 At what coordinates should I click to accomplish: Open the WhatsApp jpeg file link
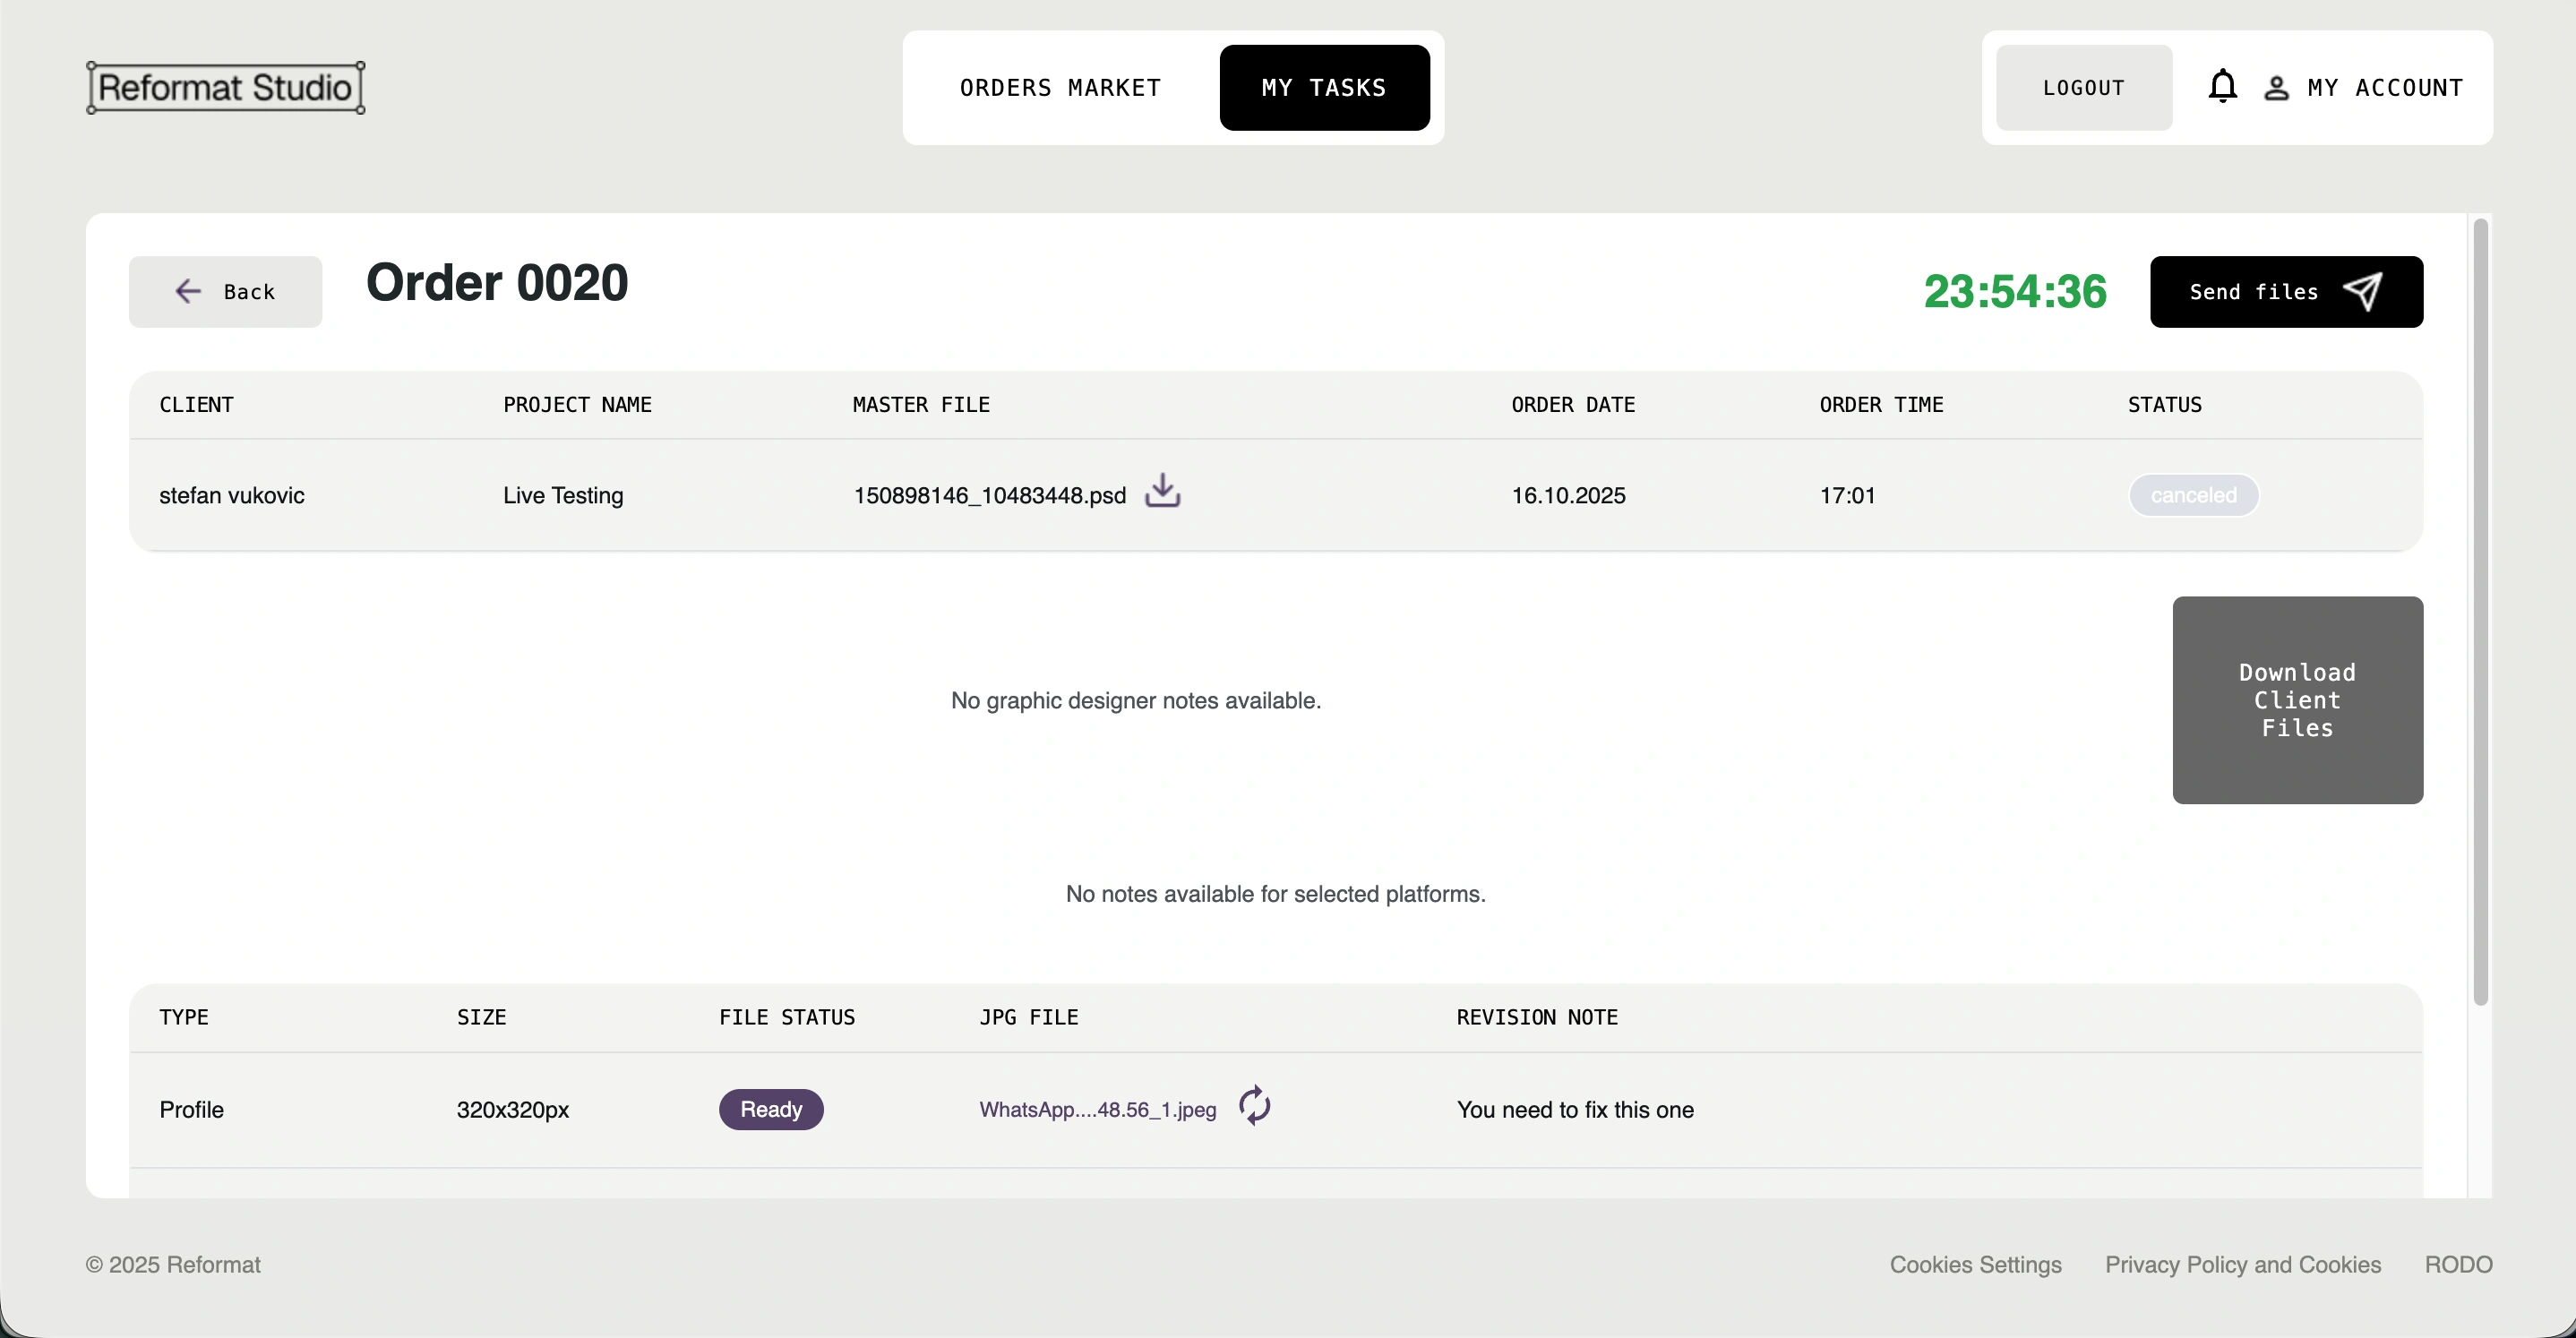[1097, 1110]
